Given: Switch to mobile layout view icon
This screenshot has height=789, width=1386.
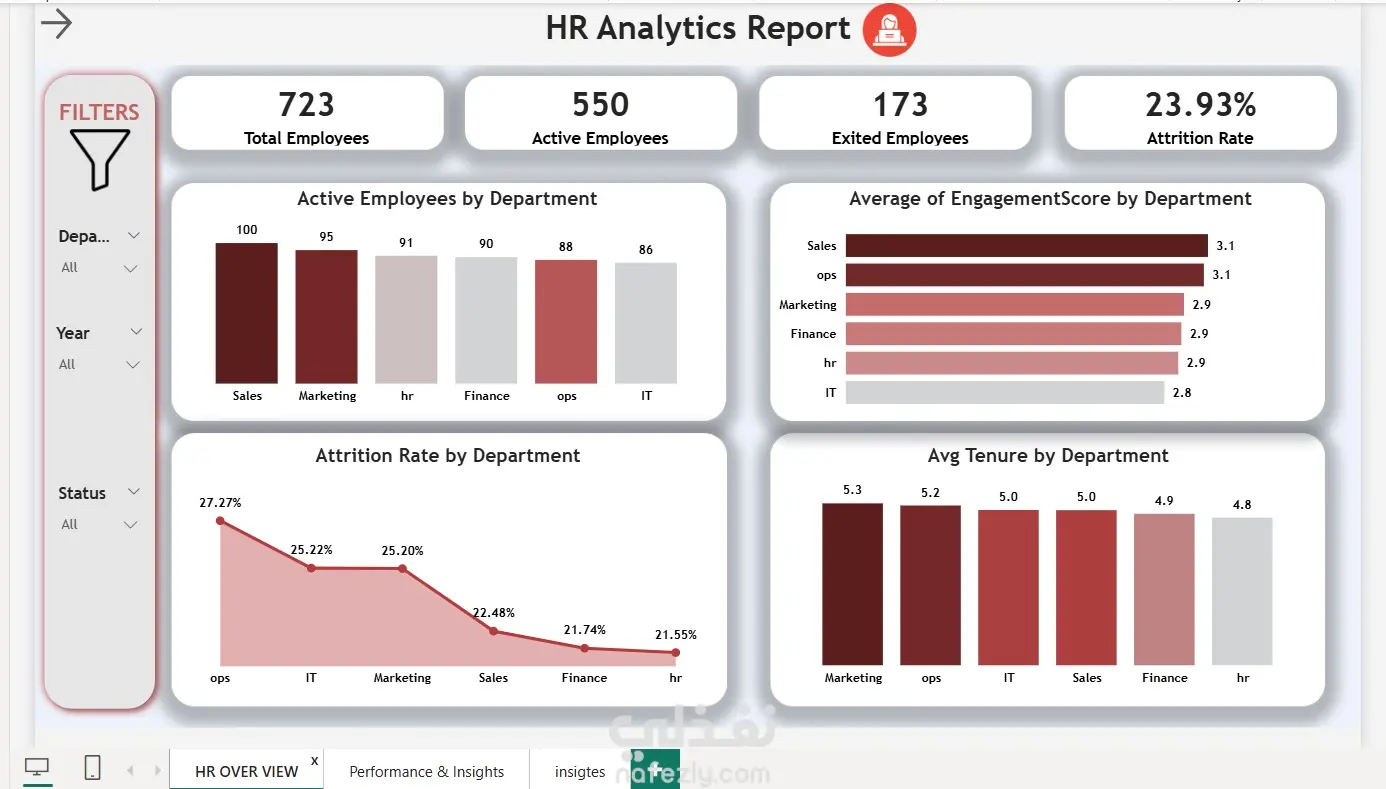Looking at the screenshot, I should [x=92, y=768].
